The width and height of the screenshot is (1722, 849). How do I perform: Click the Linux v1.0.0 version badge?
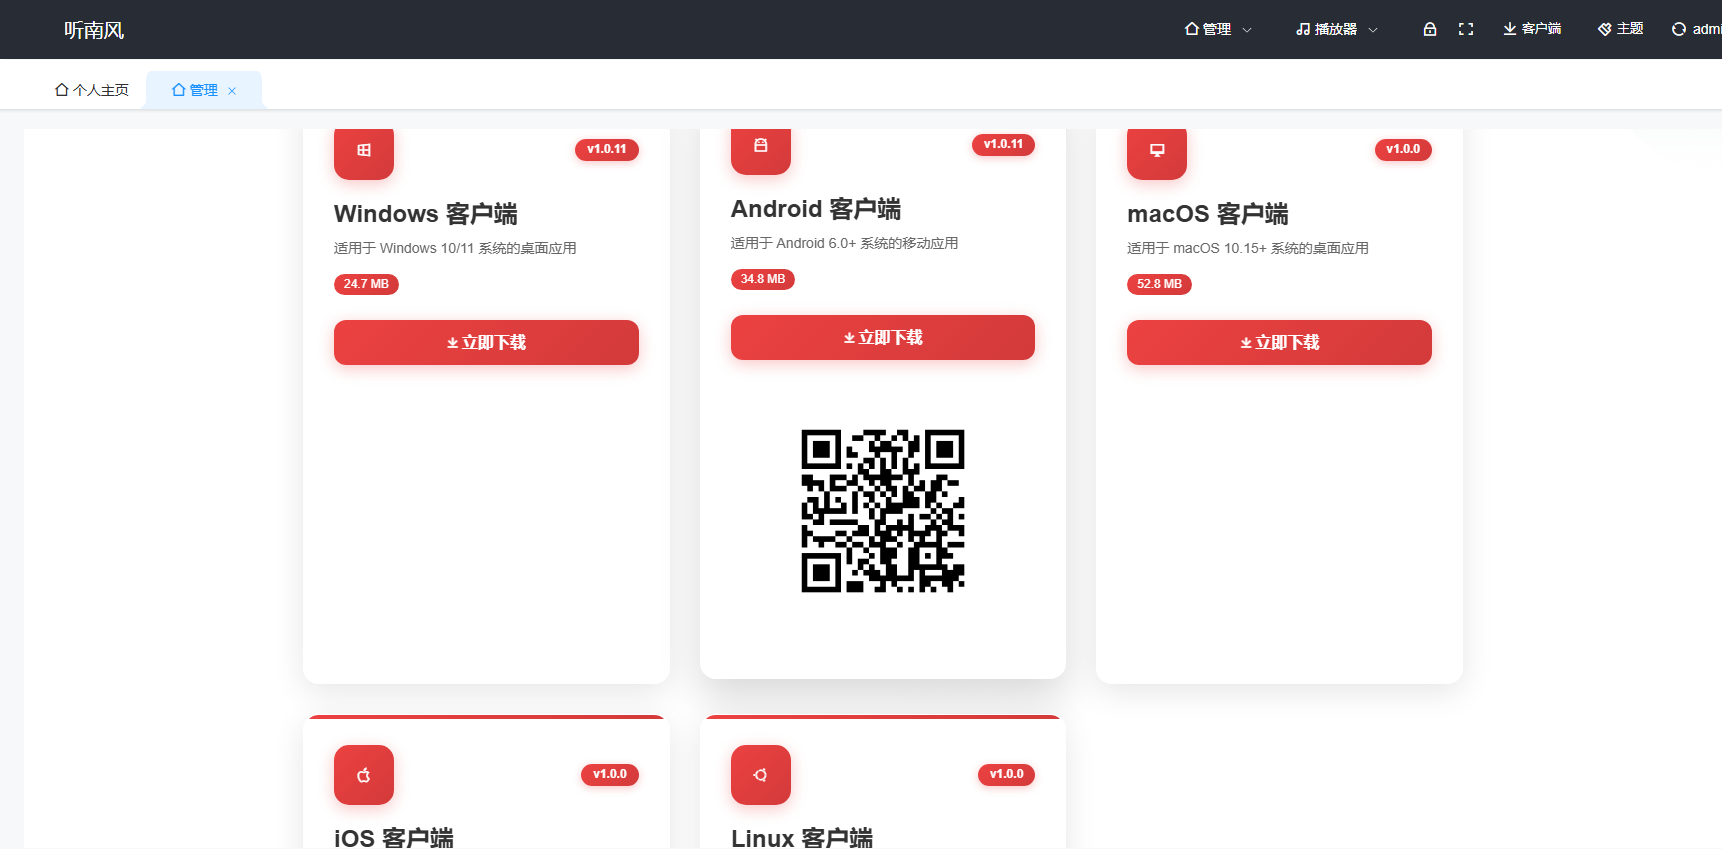[1006, 775]
